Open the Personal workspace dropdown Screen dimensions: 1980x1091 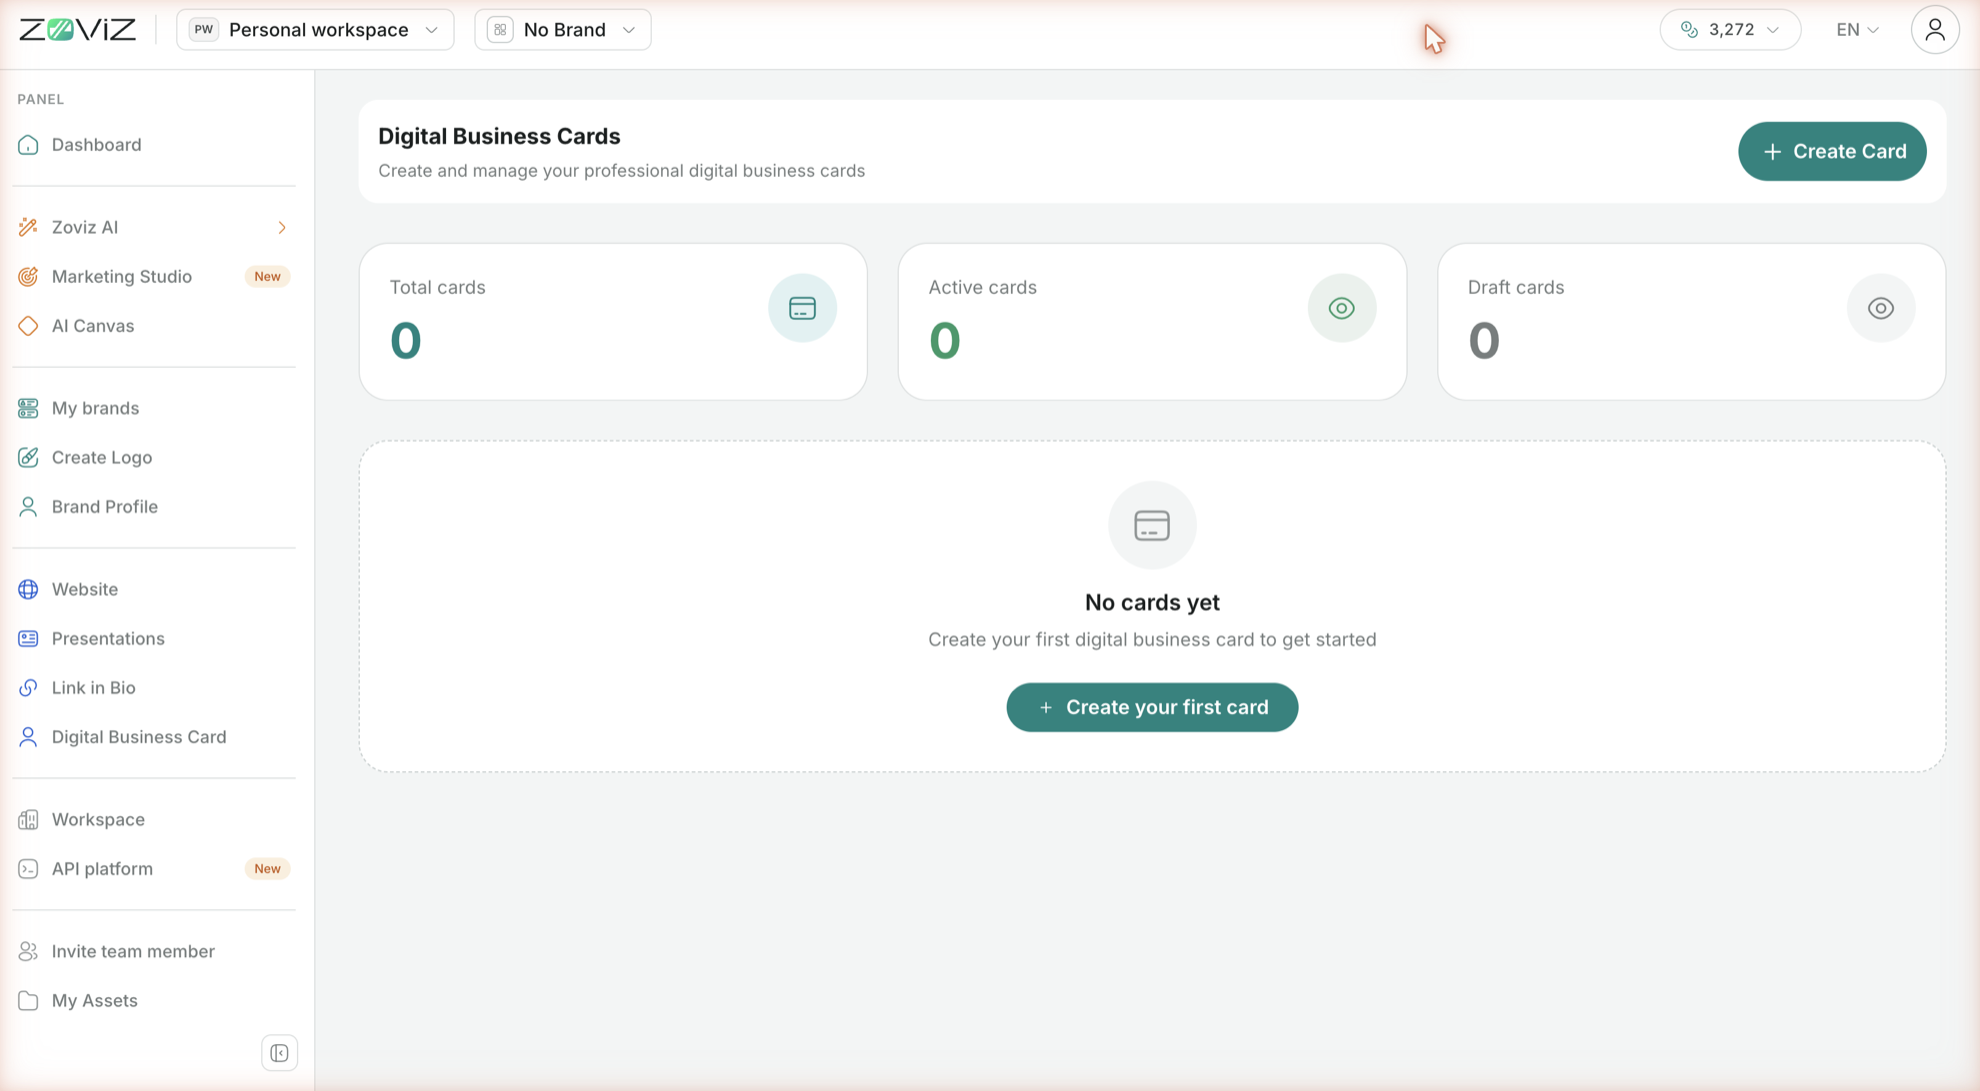point(315,30)
